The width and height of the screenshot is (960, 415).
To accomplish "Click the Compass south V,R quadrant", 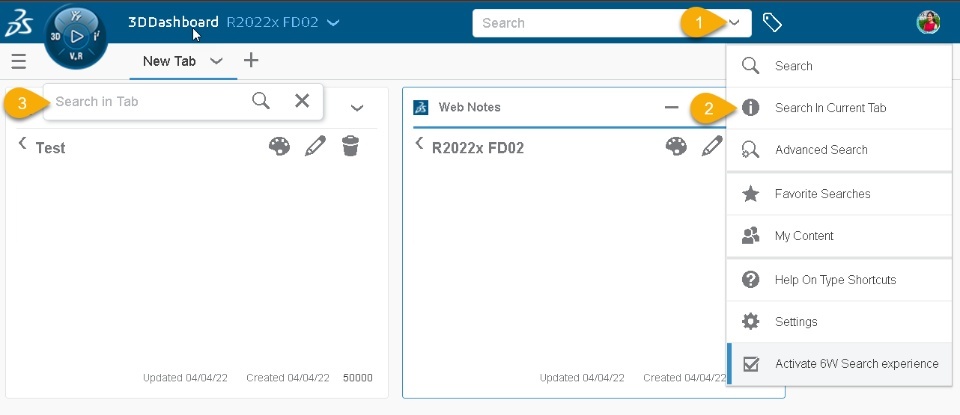I will point(77,57).
